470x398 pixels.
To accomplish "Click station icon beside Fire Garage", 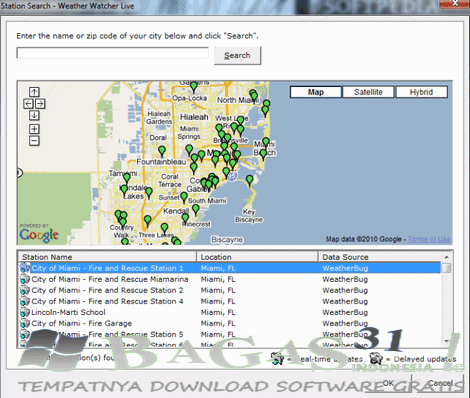I will [25, 323].
